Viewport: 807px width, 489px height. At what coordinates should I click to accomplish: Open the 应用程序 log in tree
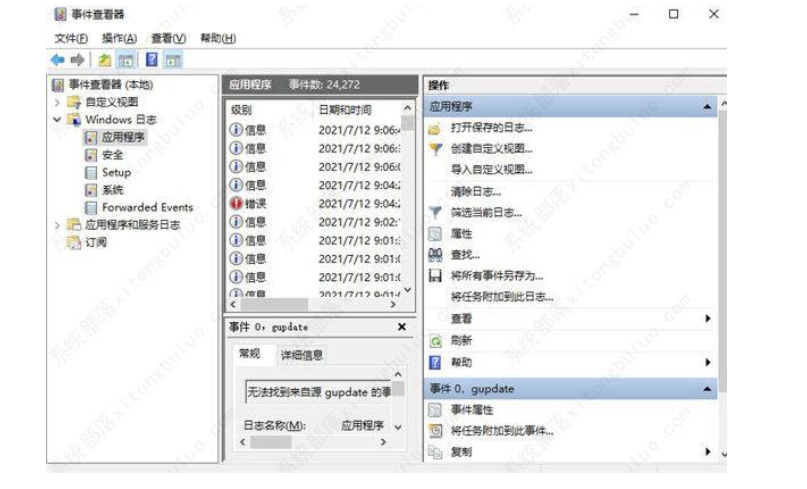pyautogui.click(x=123, y=137)
